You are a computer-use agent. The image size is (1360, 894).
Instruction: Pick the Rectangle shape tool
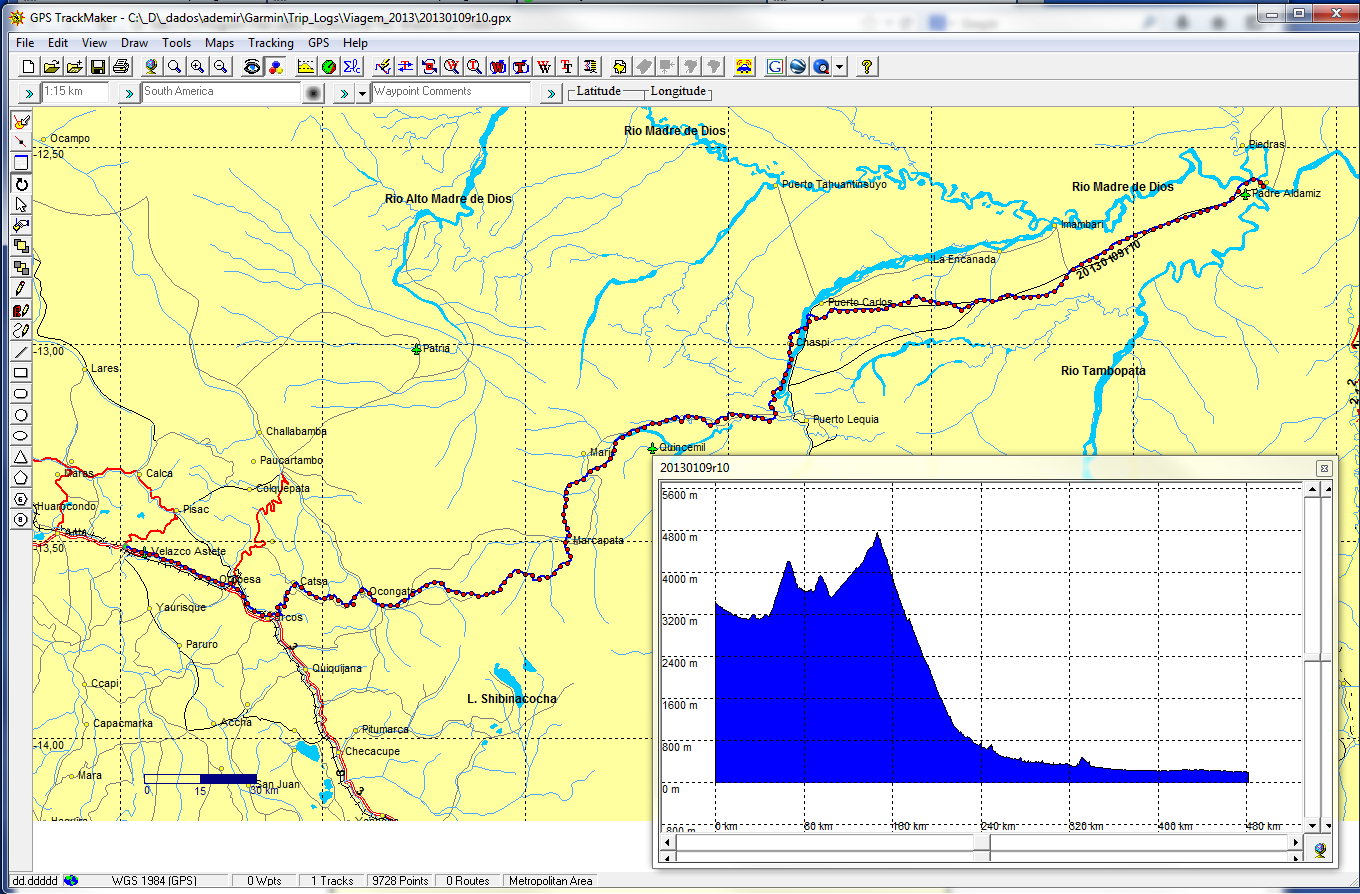21,373
